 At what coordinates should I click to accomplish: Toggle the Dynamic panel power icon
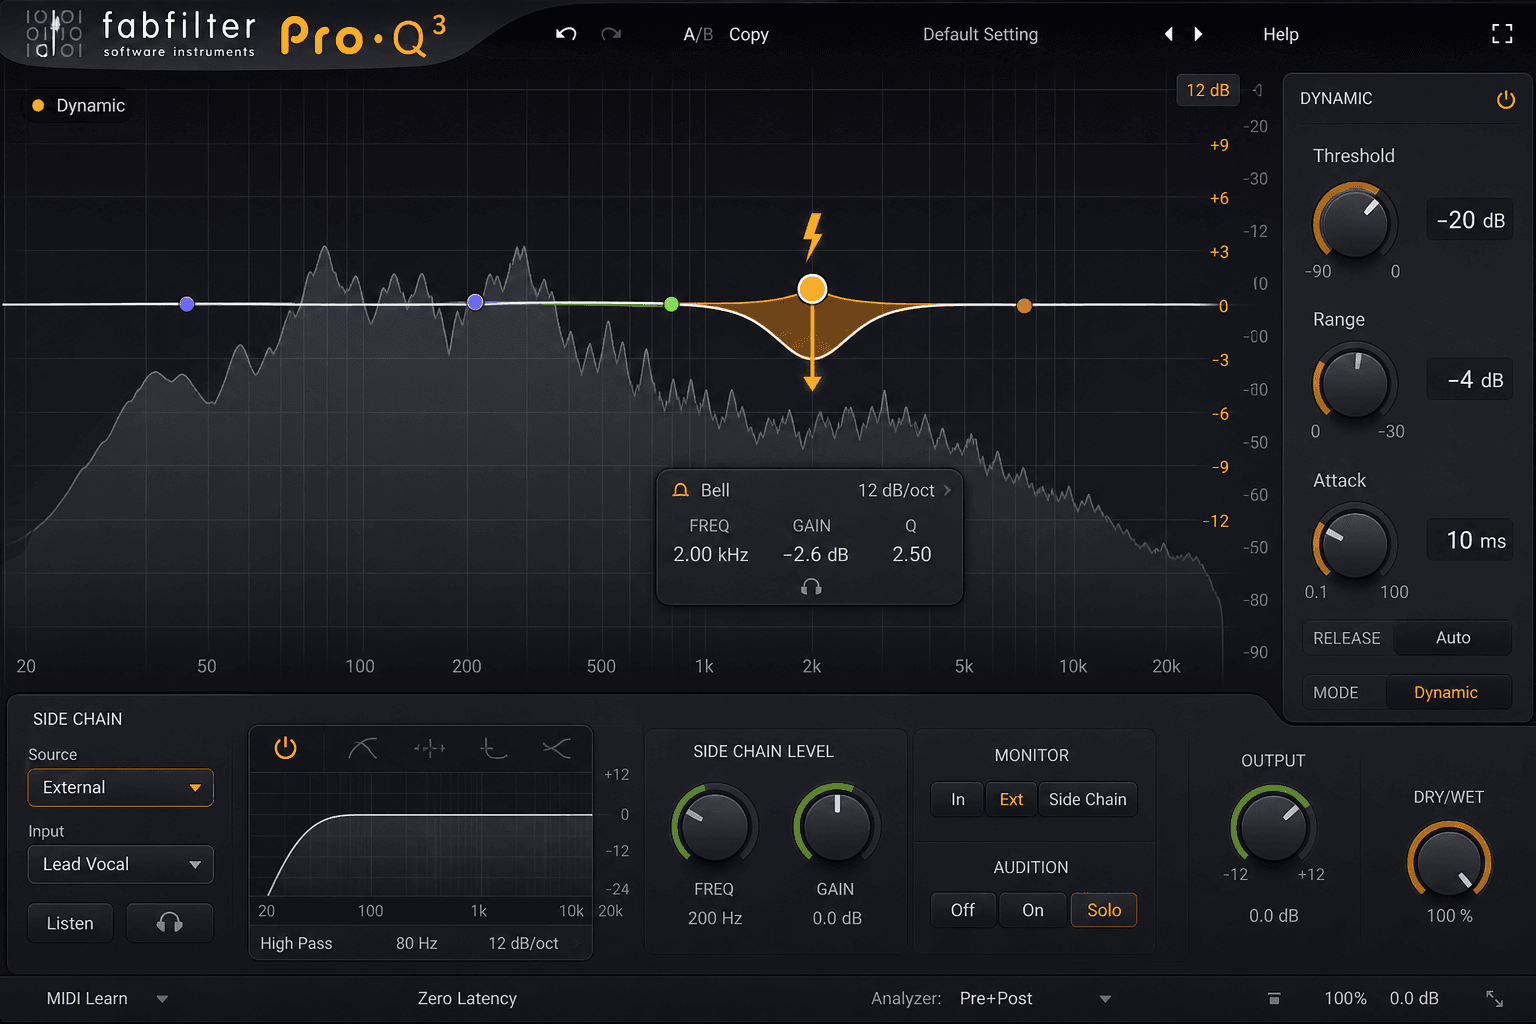[1505, 99]
